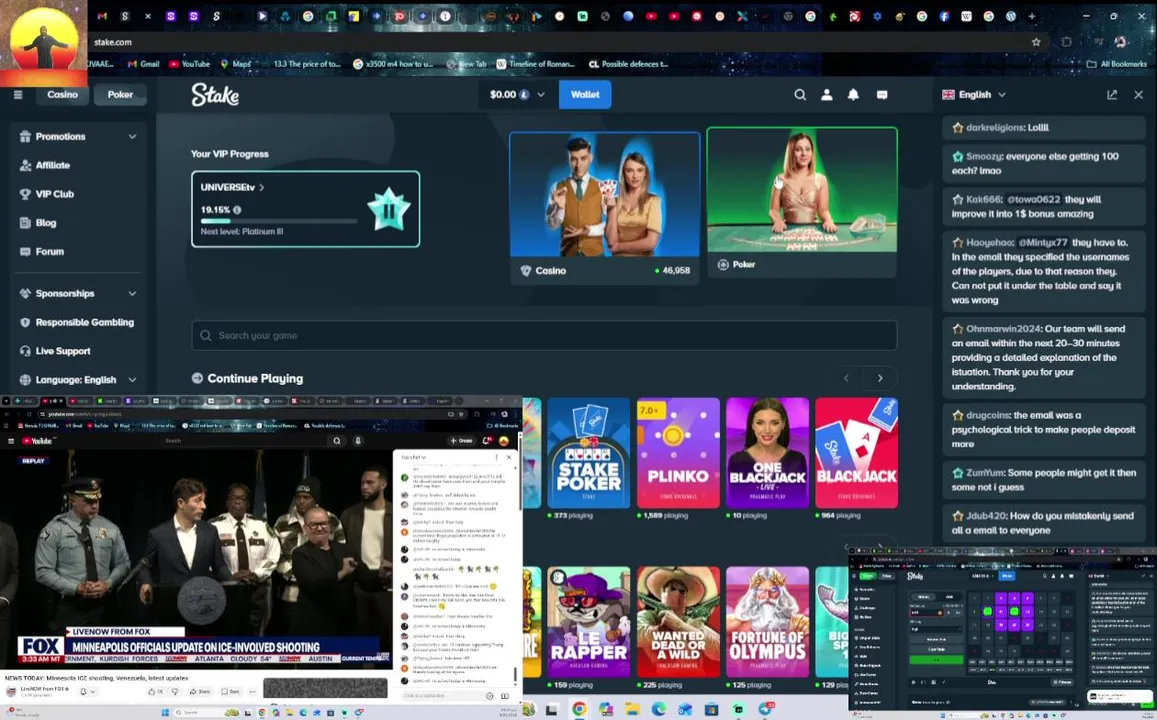Switch to Casino mode at top left

[63, 94]
